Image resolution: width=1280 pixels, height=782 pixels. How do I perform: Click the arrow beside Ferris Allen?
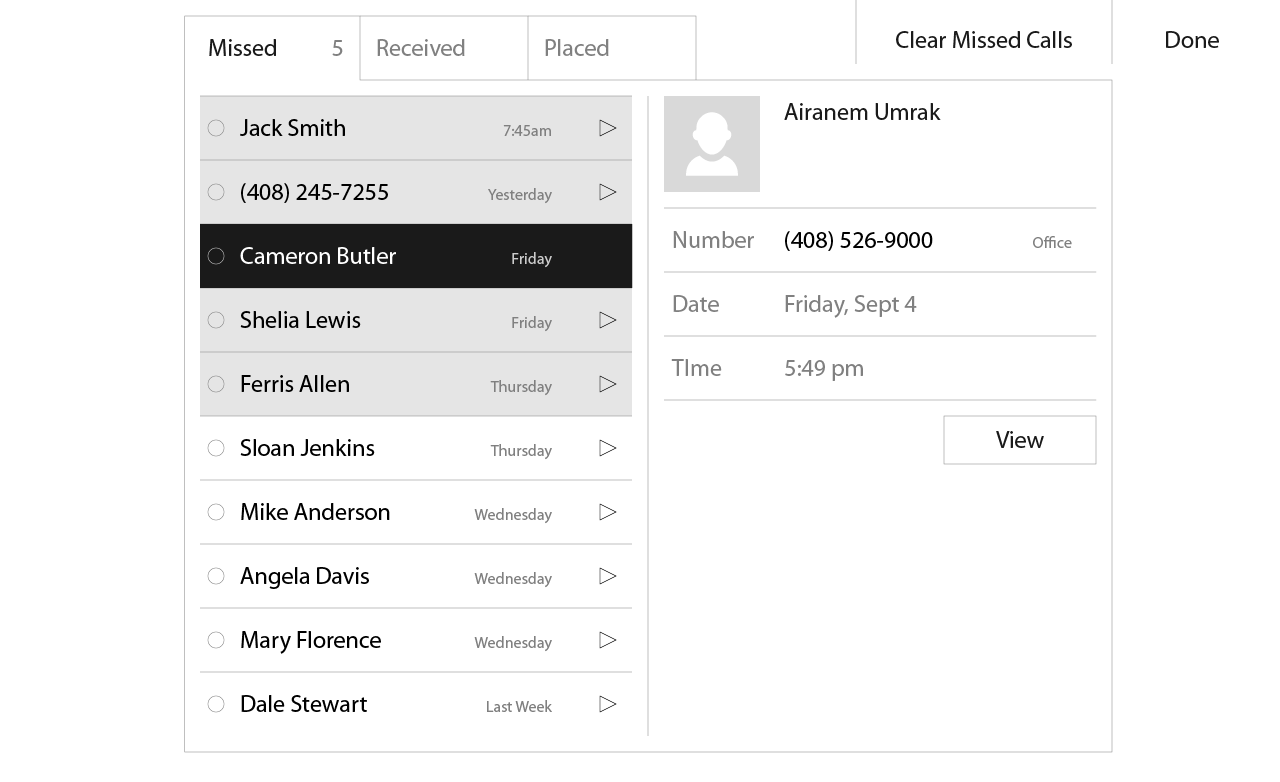pos(608,384)
